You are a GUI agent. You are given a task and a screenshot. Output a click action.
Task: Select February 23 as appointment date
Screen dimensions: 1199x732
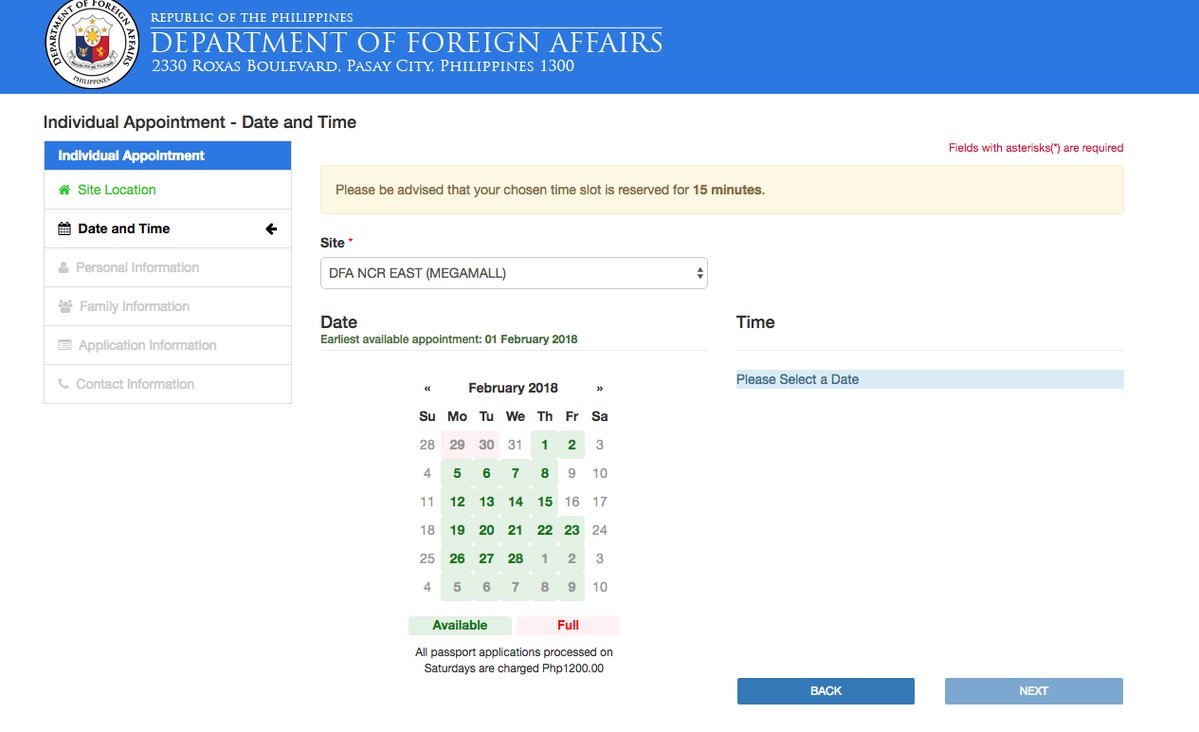572,531
